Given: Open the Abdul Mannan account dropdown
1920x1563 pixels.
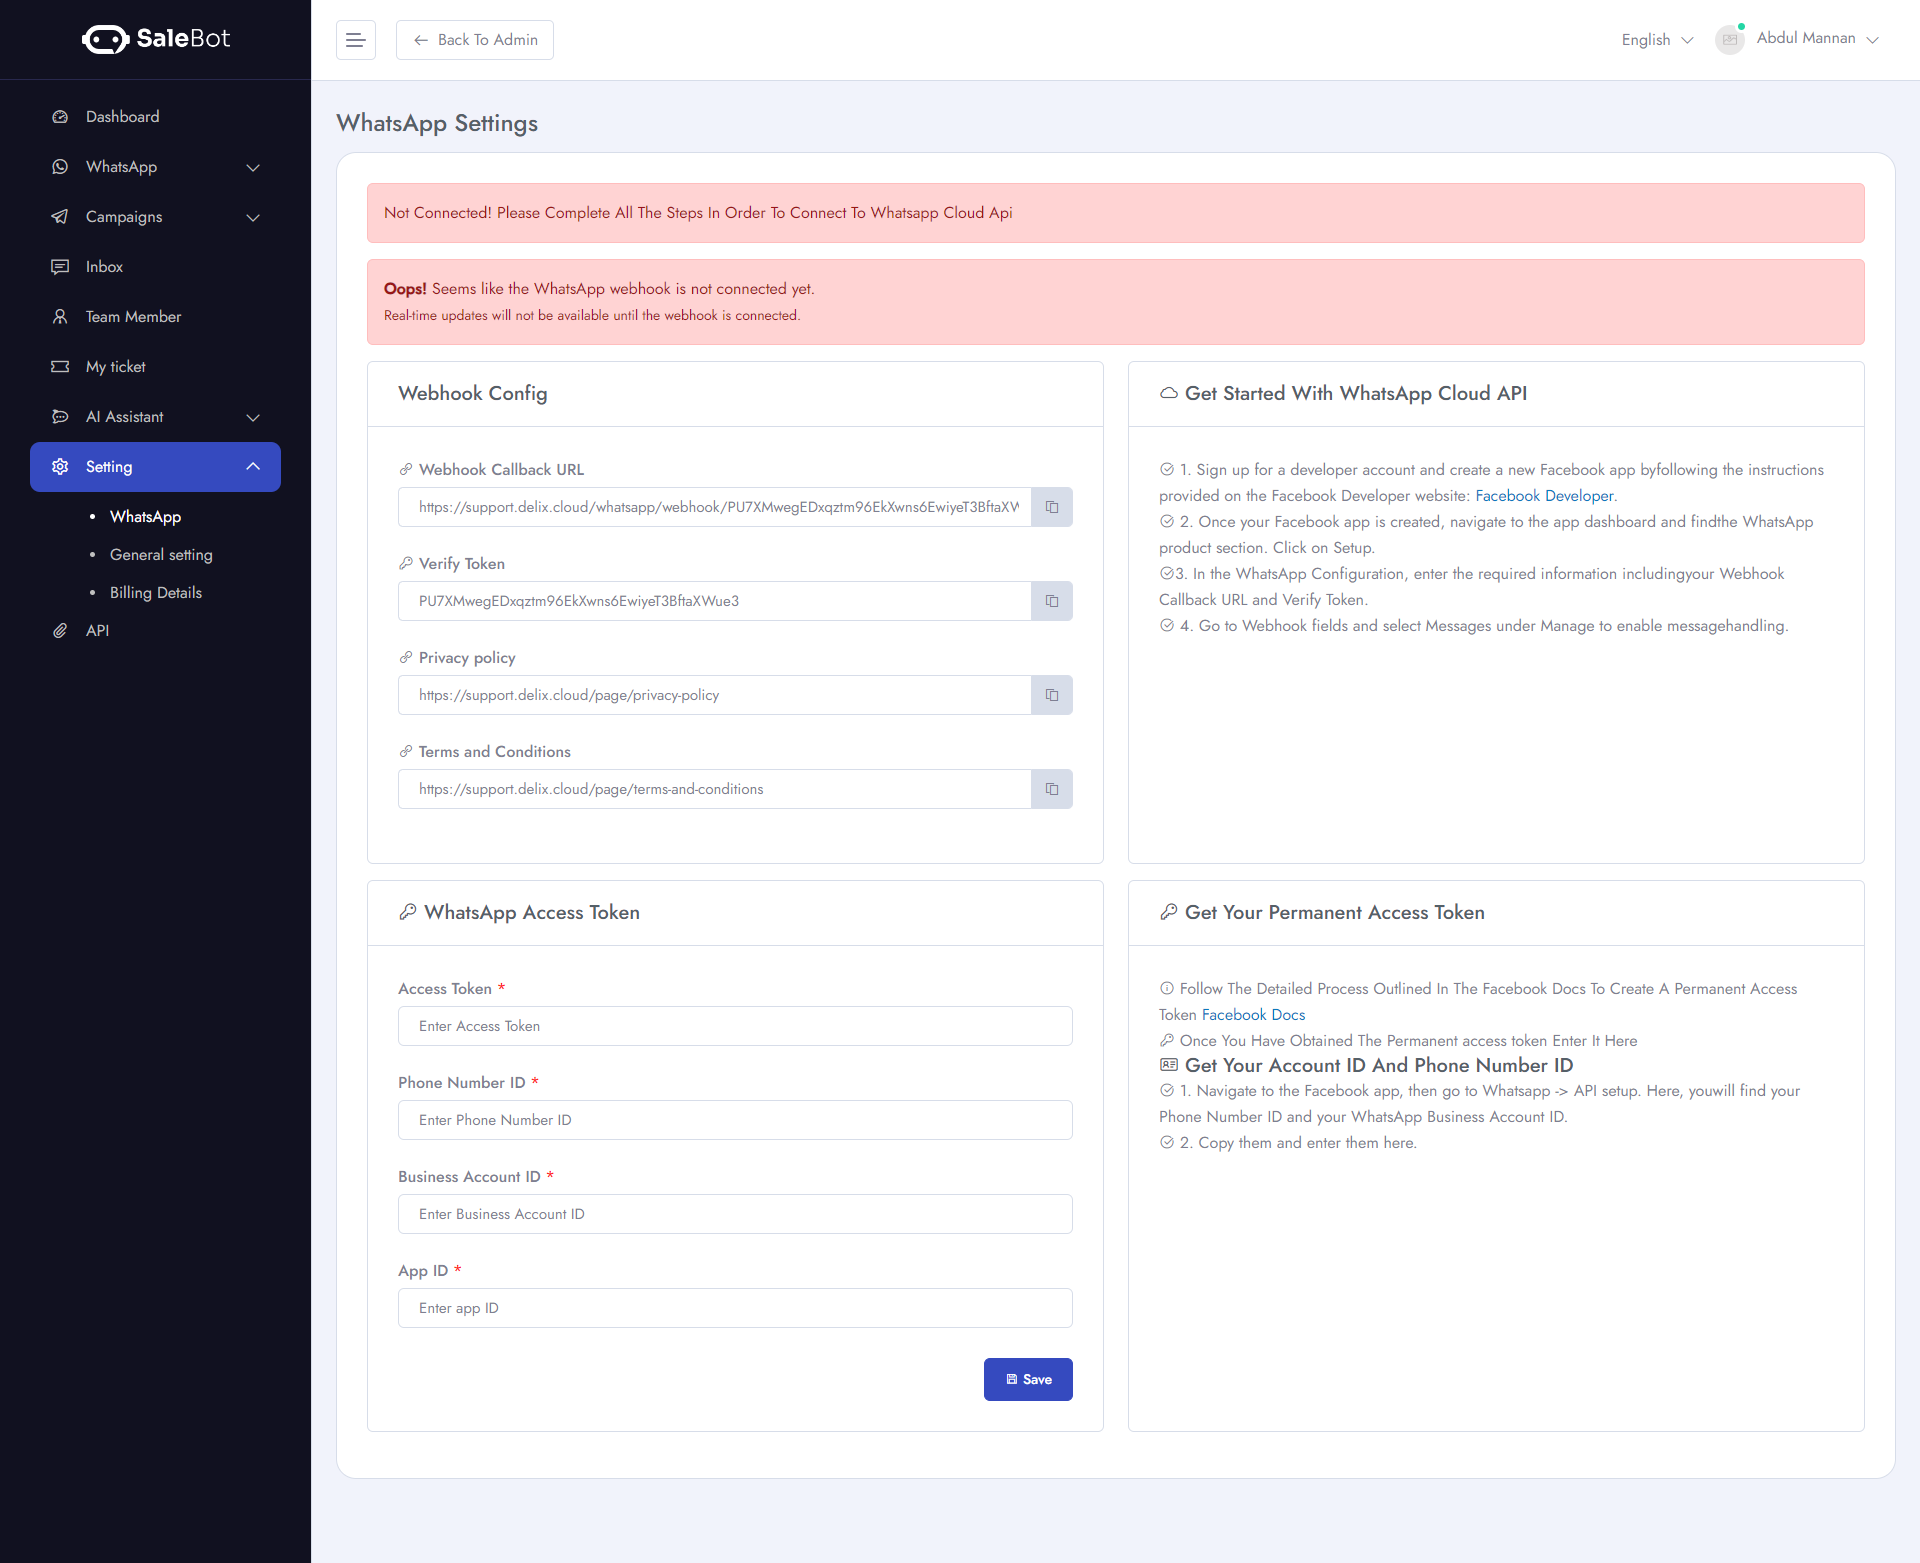Looking at the screenshot, I should click(1817, 38).
